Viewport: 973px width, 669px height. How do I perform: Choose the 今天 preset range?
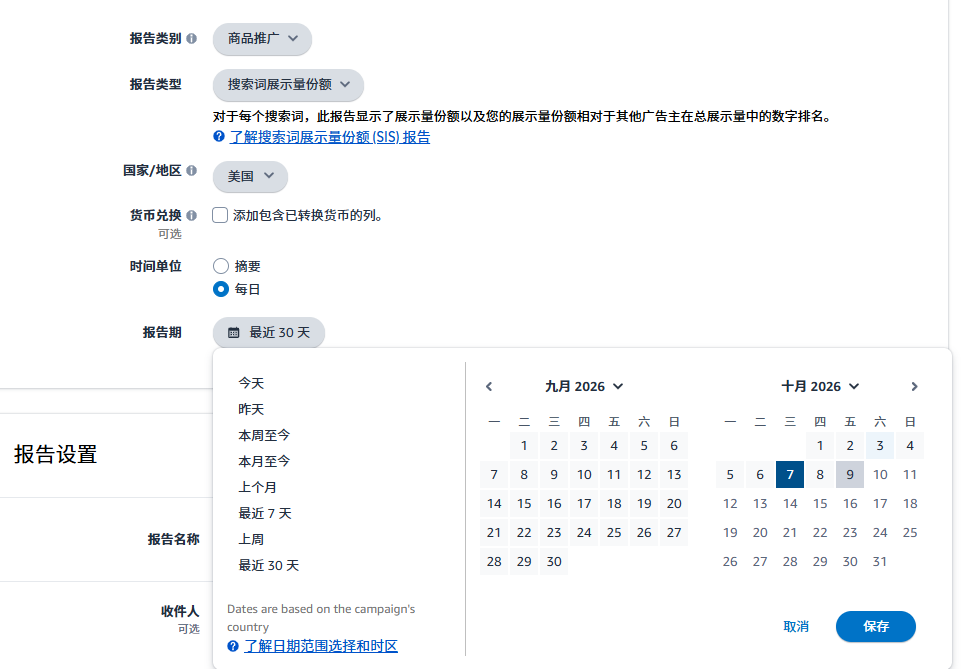[x=251, y=383]
